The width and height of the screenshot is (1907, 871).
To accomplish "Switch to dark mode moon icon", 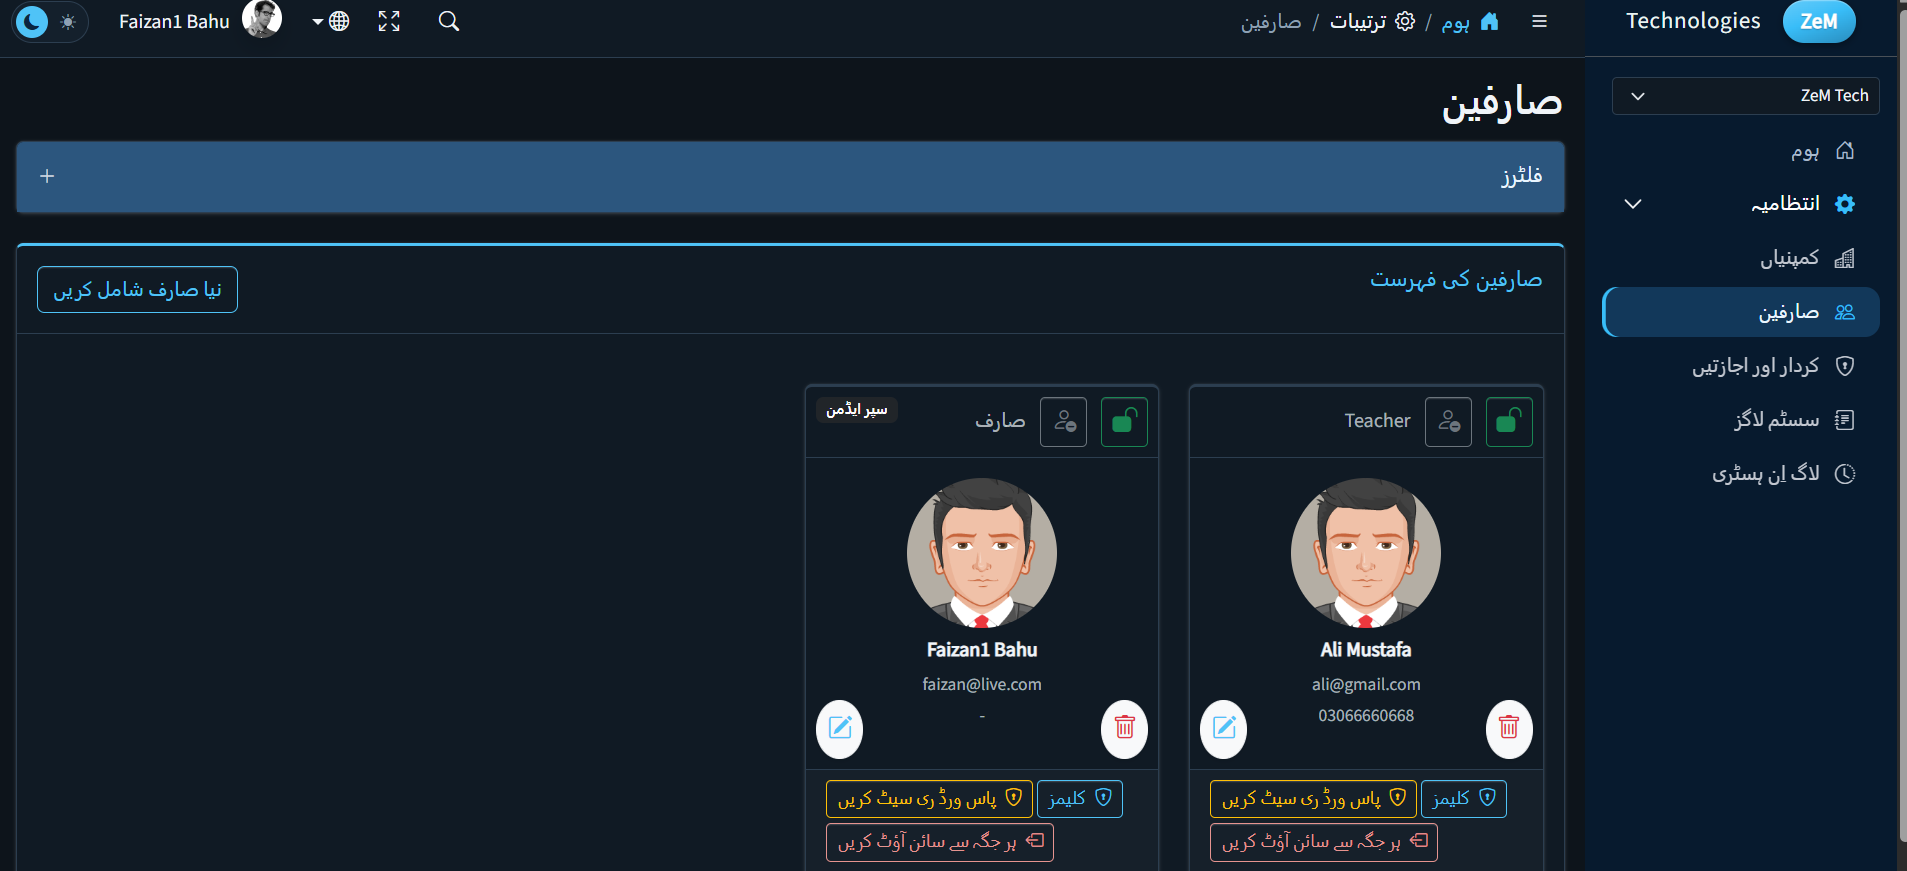I will pos(32,21).
